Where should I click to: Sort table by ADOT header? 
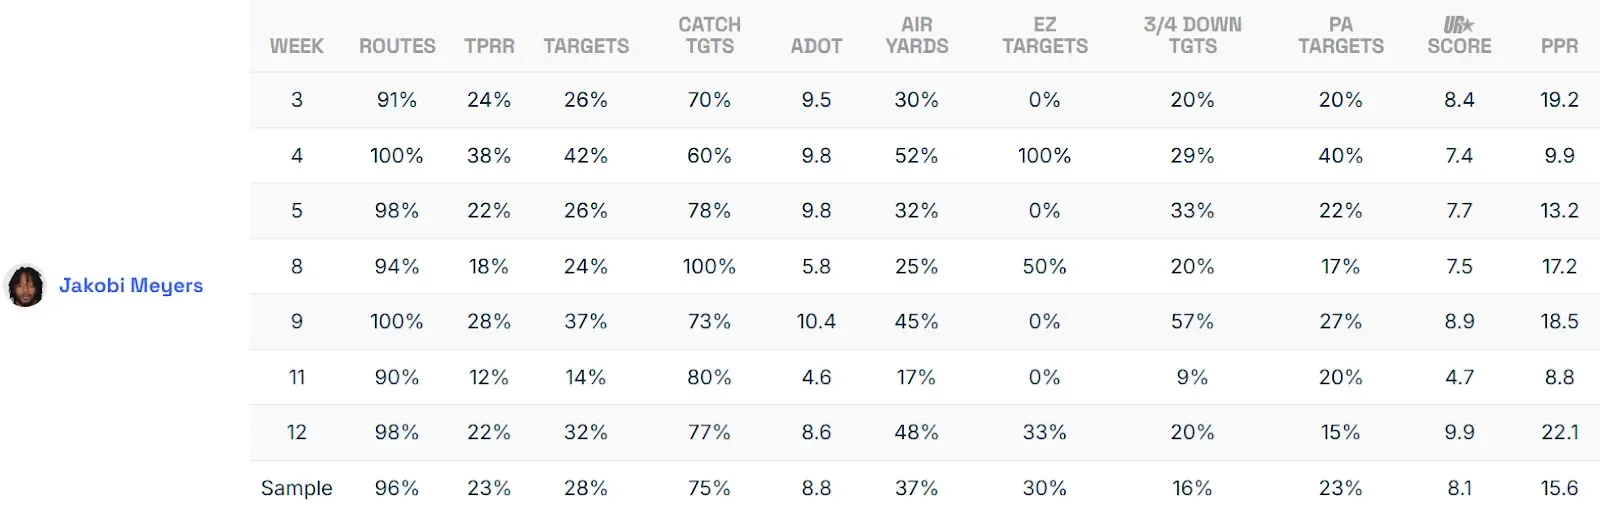(816, 46)
